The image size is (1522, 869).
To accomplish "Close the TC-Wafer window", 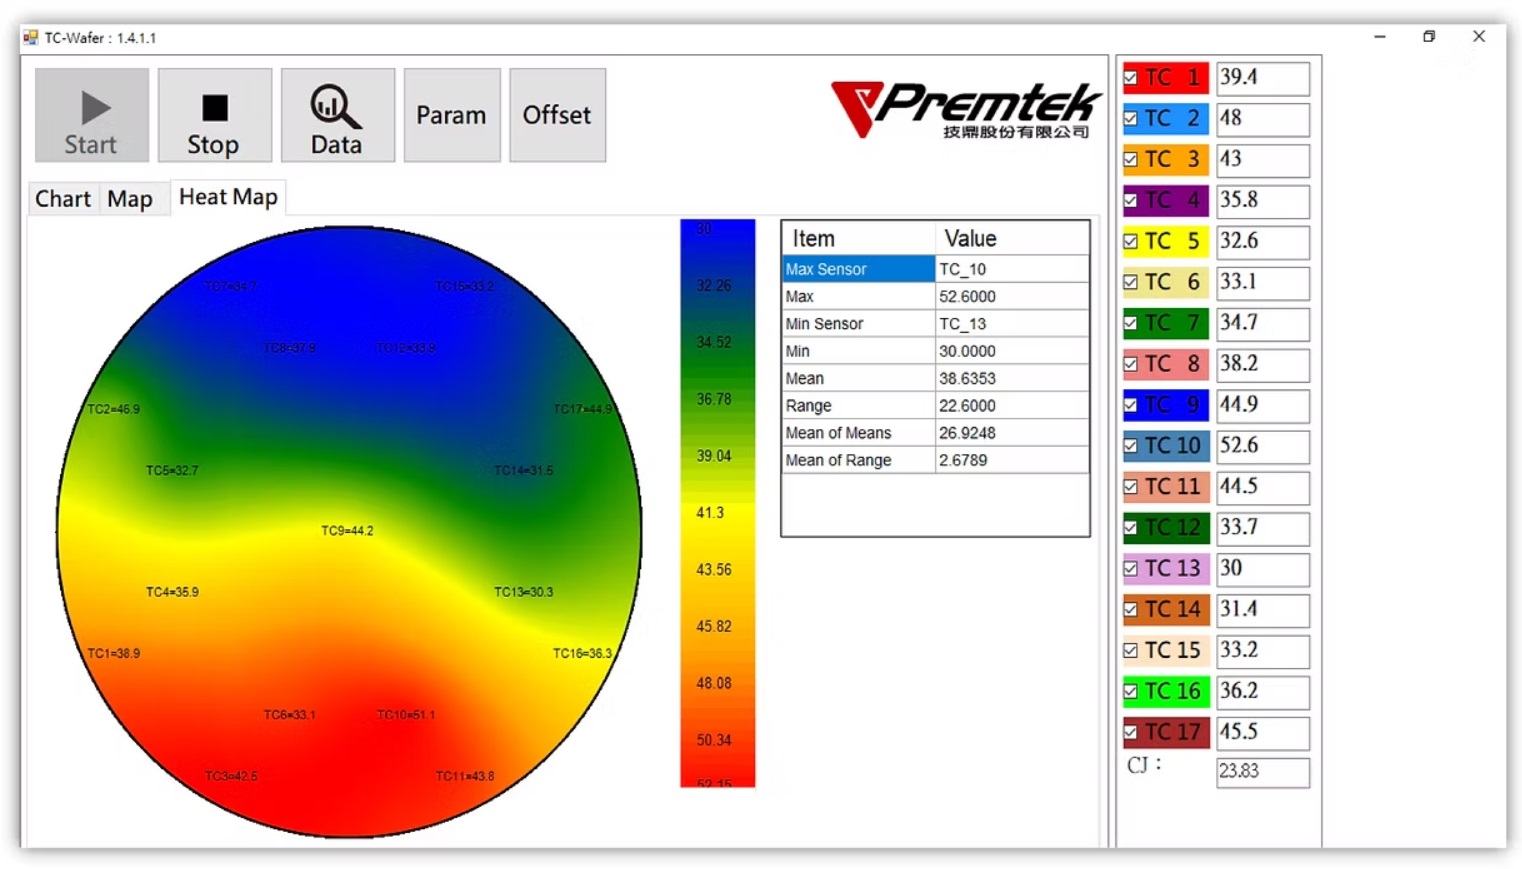I will click(1479, 37).
